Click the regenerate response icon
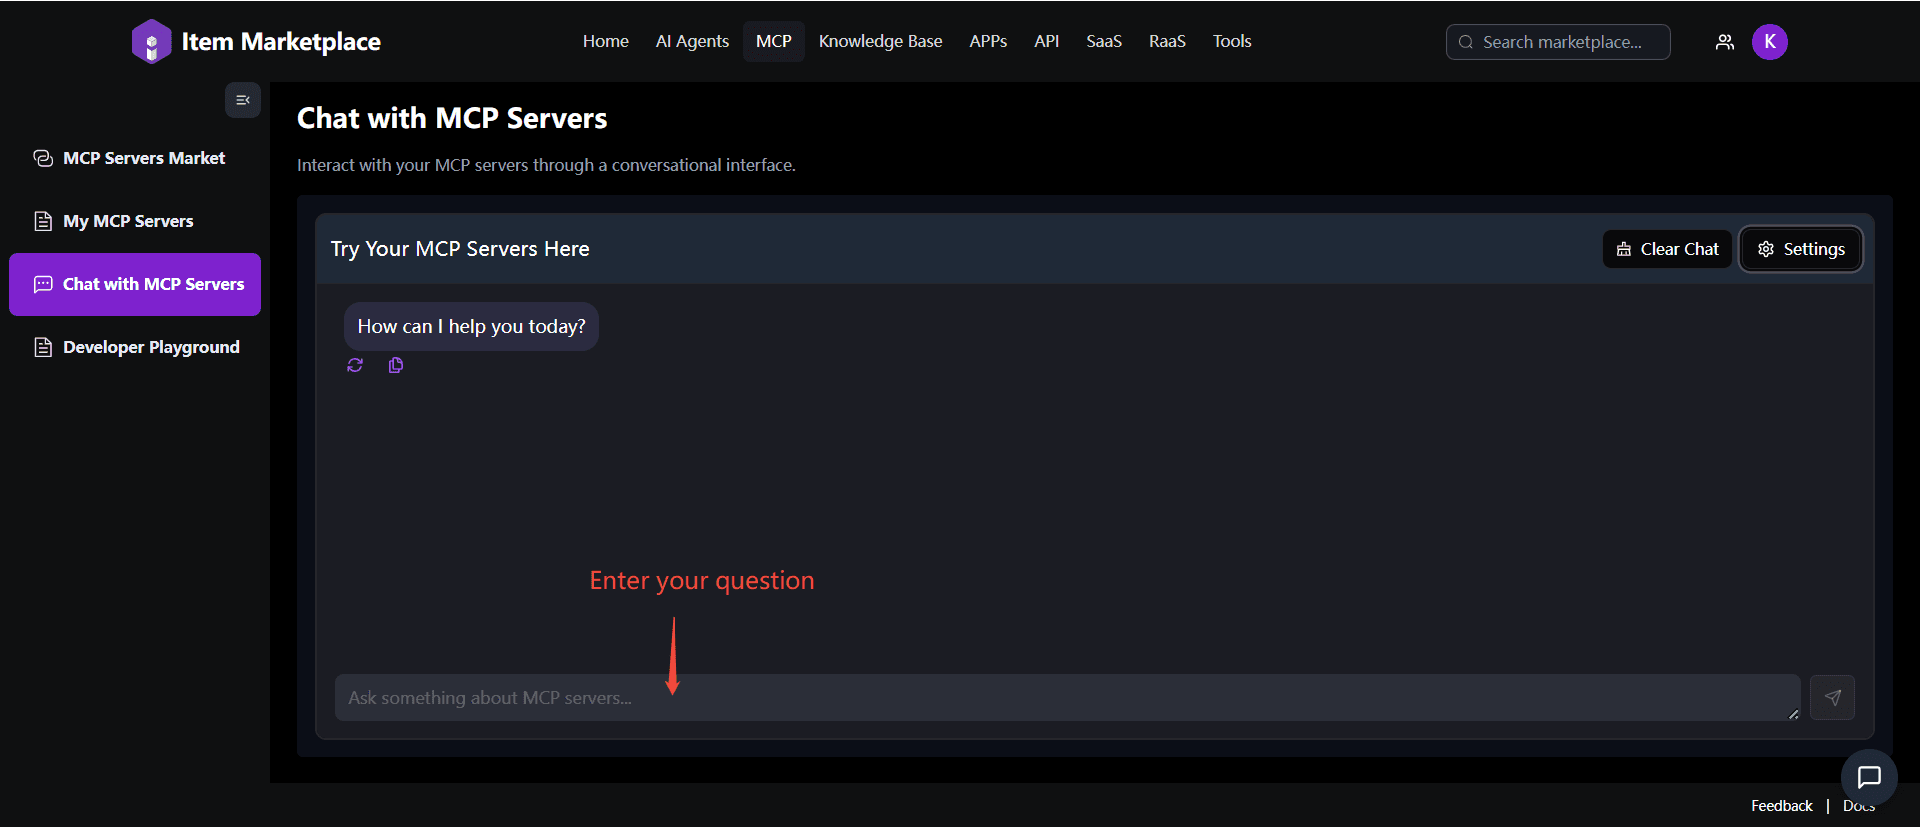The height and width of the screenshot is (827, 1920). point(355,365)
